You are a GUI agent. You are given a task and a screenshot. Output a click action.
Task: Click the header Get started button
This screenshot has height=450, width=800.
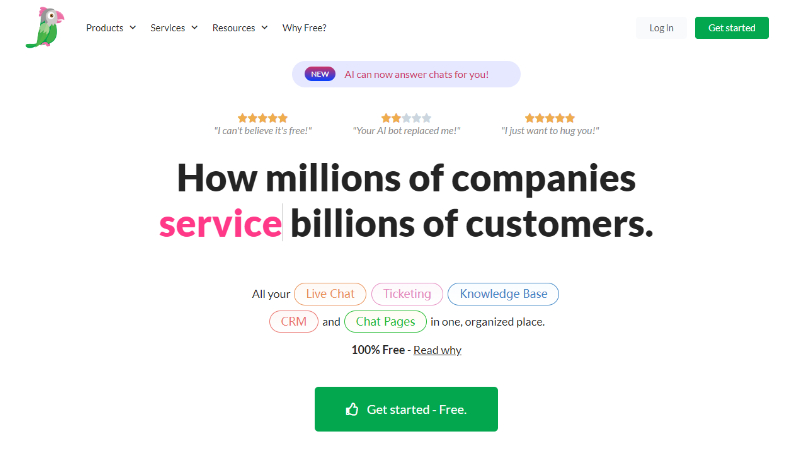(x=732, y=28)
